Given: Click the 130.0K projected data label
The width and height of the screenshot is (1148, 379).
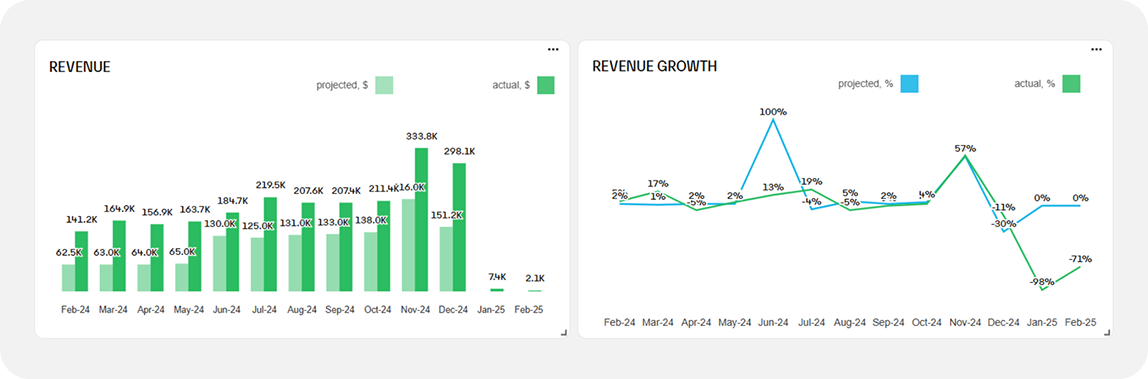Looking at the screenshot, I should 220,224.
